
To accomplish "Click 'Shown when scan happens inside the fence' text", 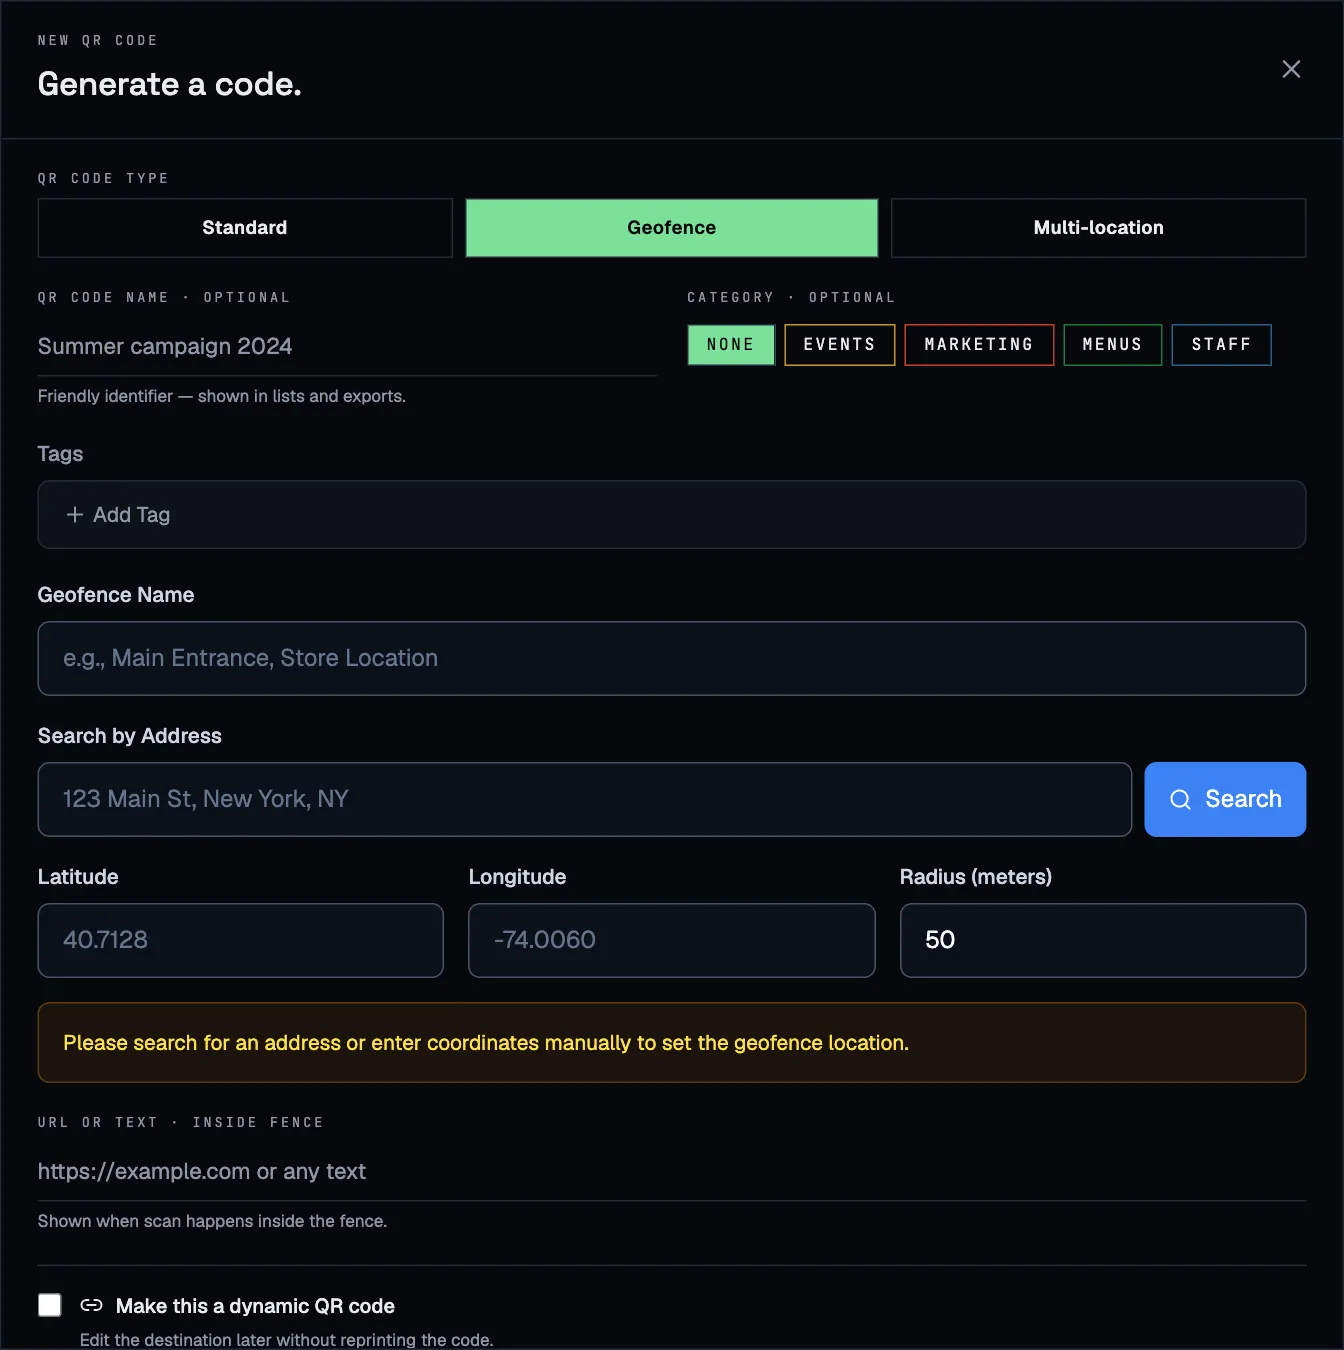I will 212,1221.
